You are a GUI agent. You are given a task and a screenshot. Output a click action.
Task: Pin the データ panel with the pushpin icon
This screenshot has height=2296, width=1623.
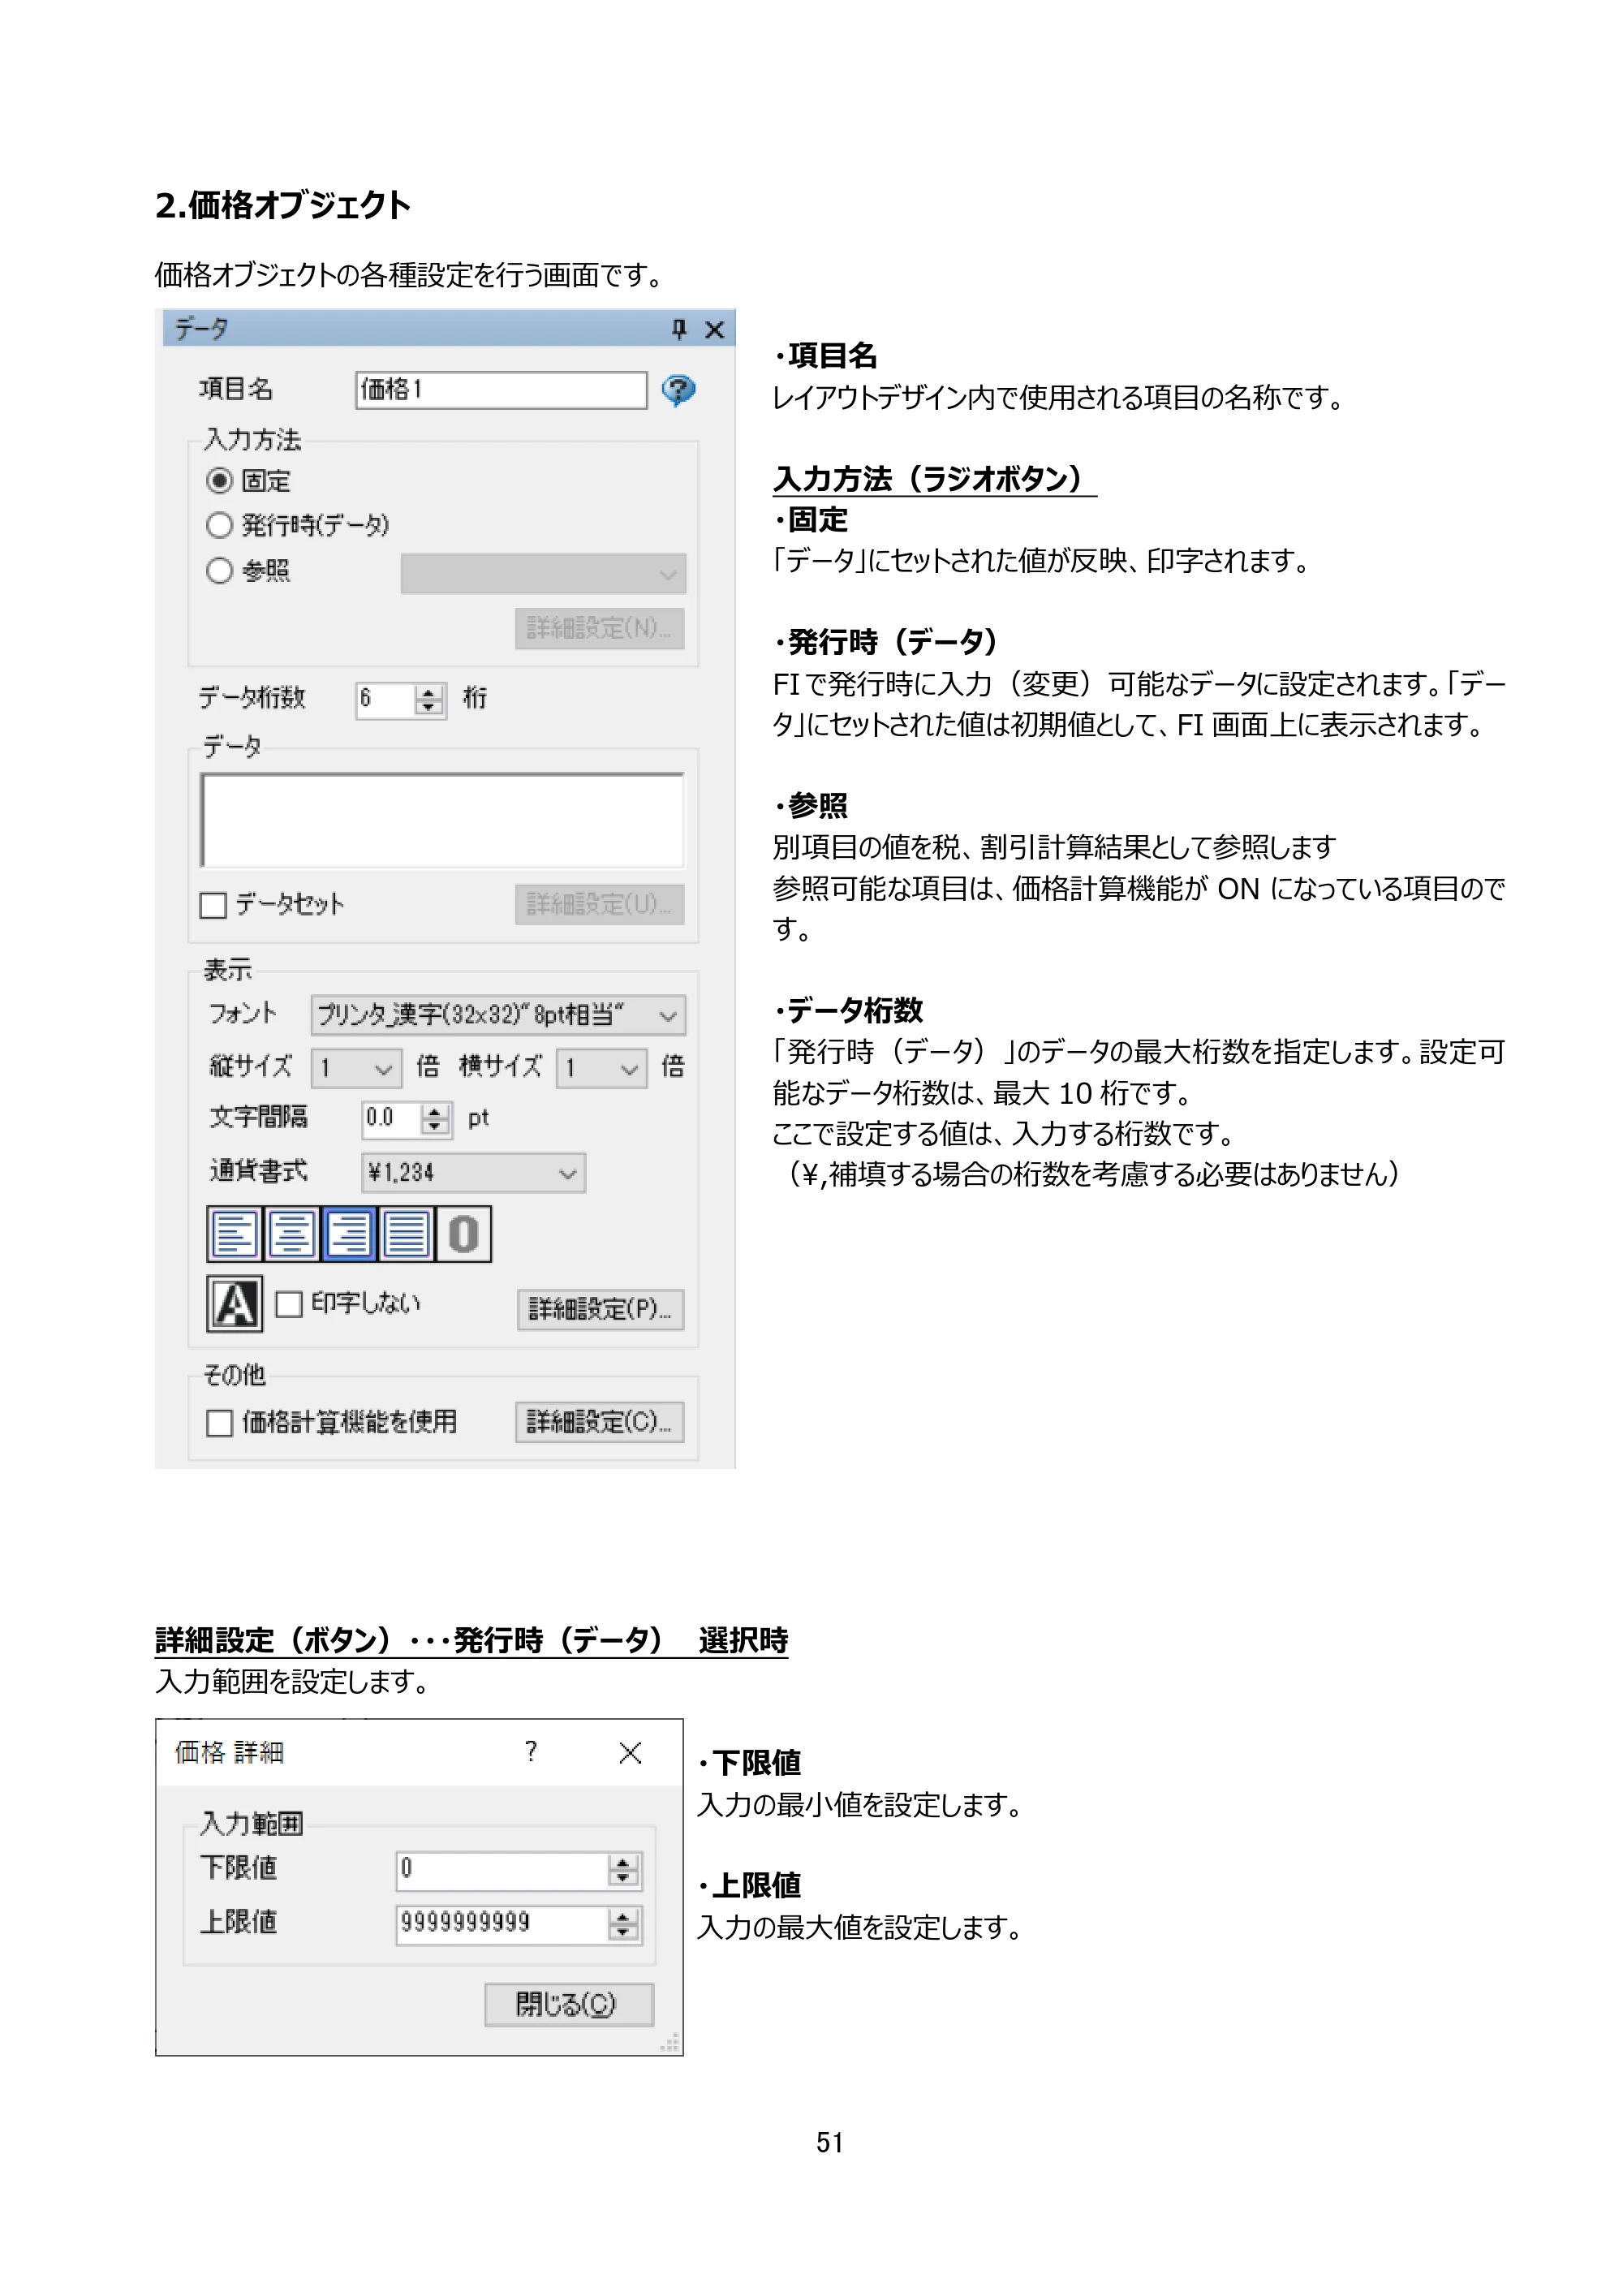tap(679, 328)
